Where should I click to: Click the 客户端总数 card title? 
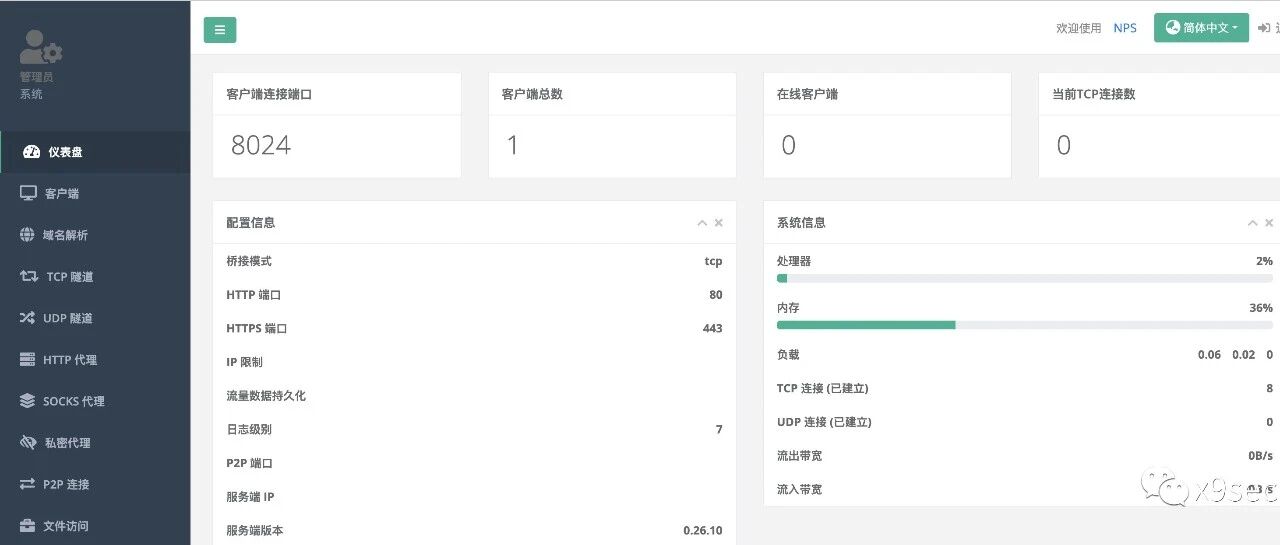(532, 94)
